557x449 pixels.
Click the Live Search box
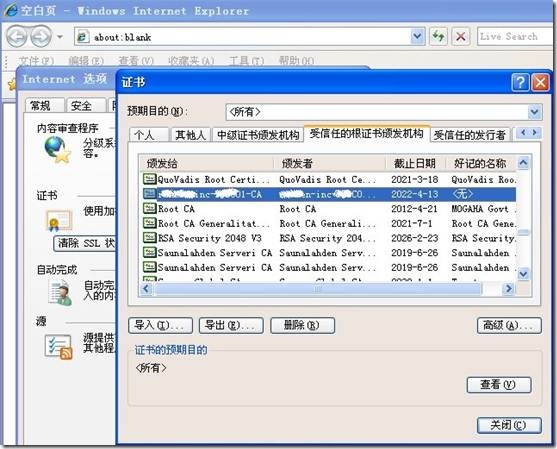515,37
